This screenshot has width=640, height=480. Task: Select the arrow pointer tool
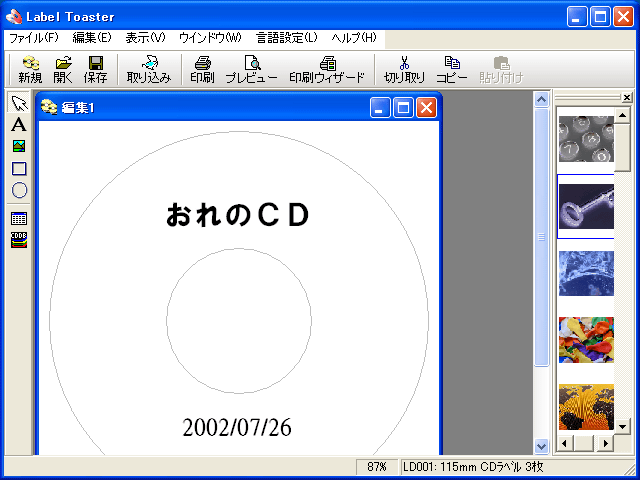click(19, 104)
